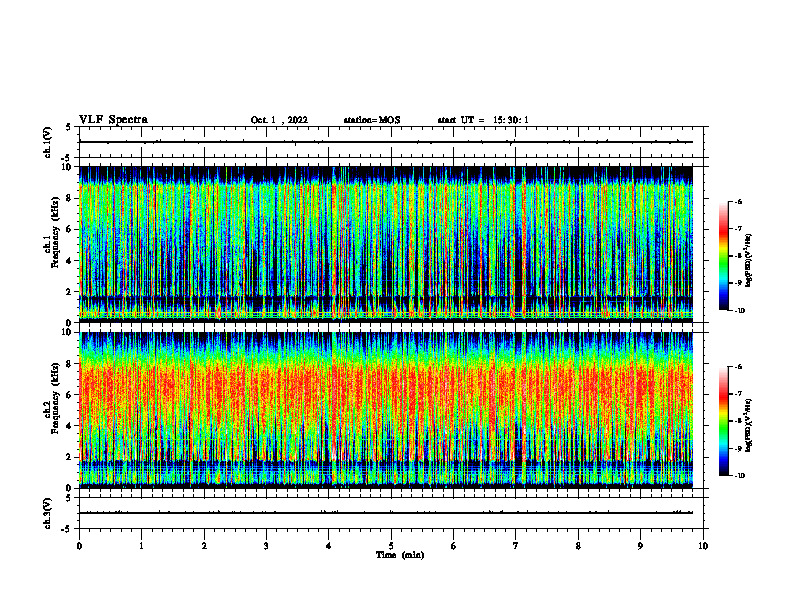Viewport: 792px width, 612px height.
Task: Click the "ch.1(V)" axis label of the top waveform panel
Action: [x=48, y=142]
